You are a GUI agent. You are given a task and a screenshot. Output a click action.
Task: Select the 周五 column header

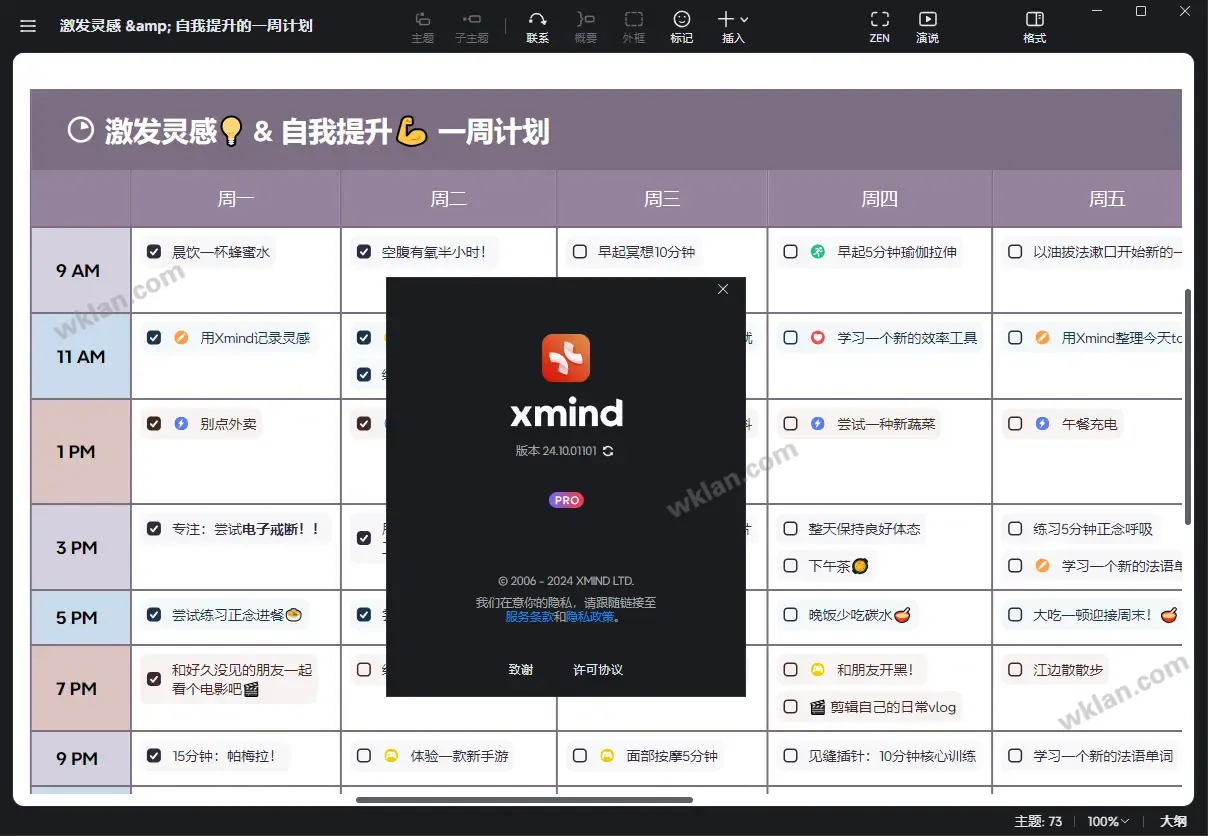point(1088,199)
